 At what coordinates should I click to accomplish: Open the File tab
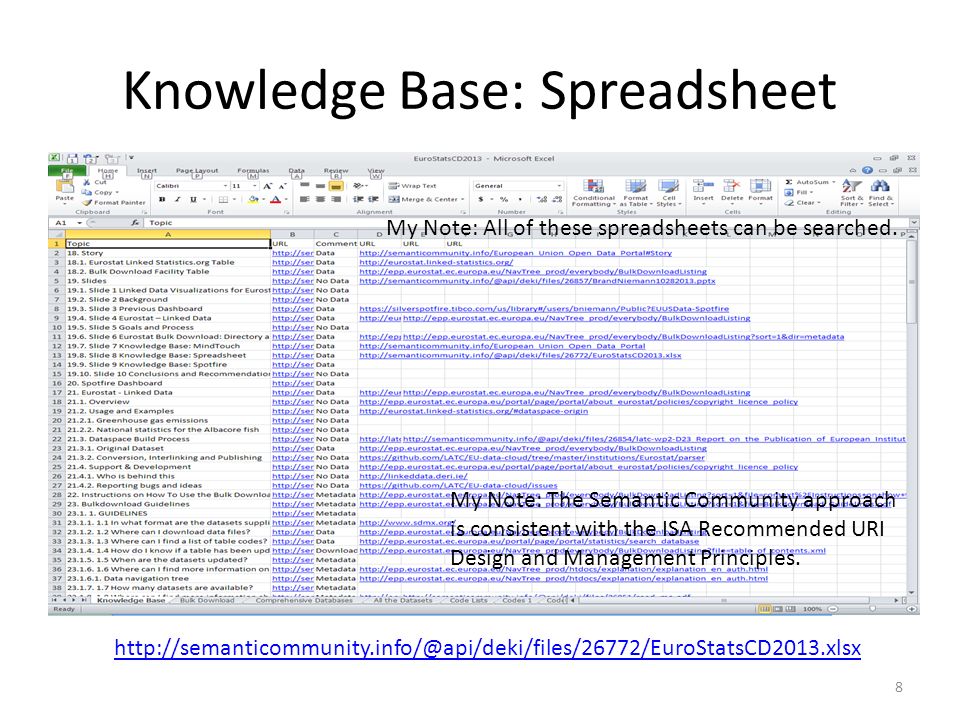coord(67,171)
